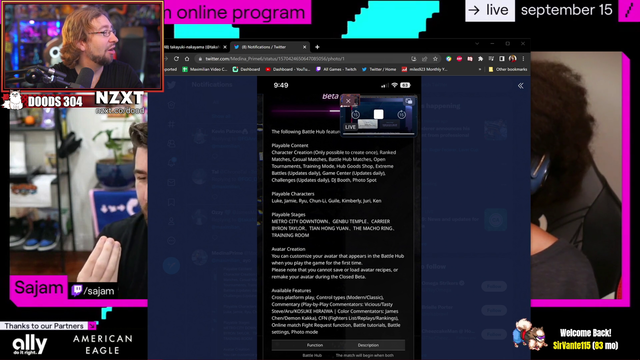
Task: Open the browser home page icon
Action: click(x=187, y=59)
